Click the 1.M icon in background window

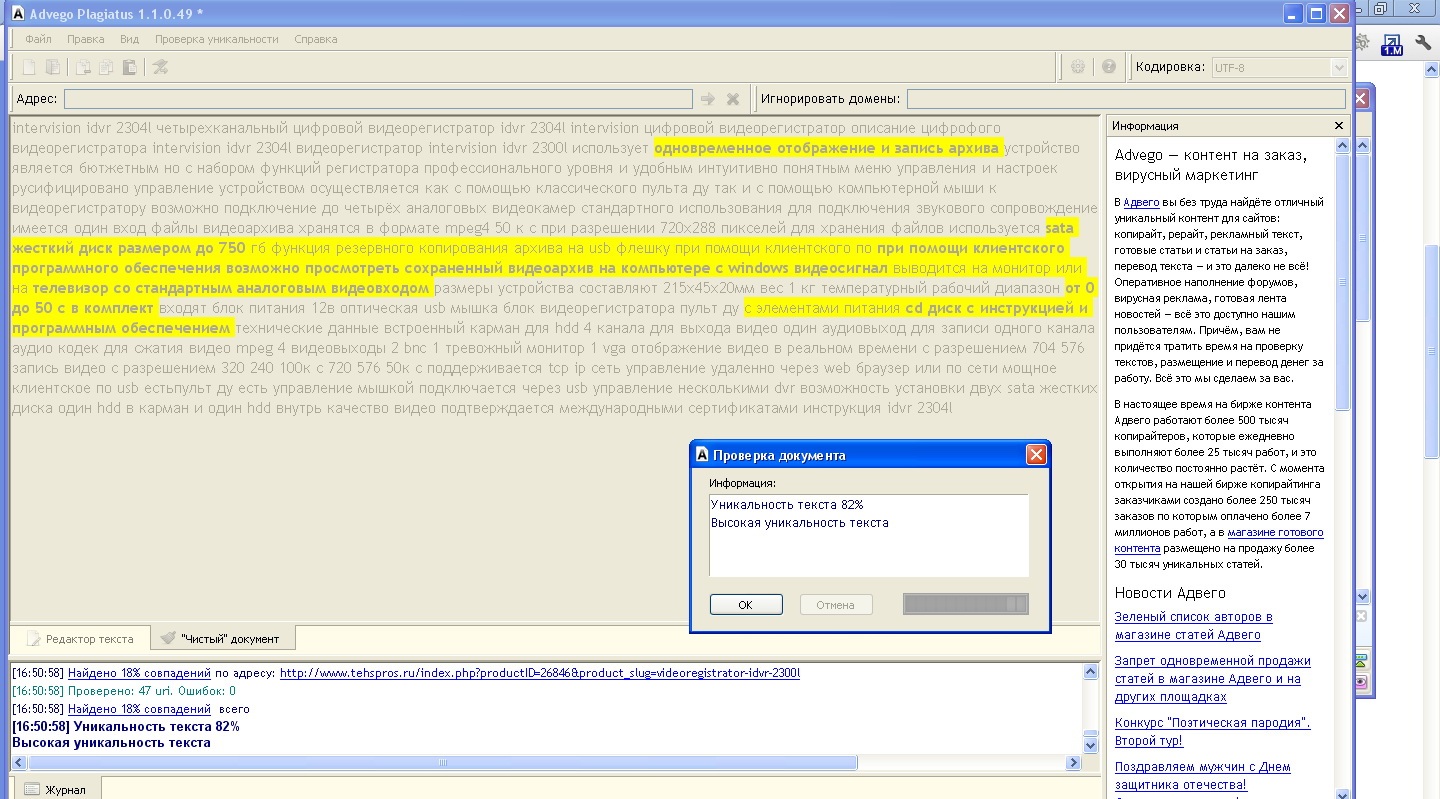(x=1392, y=44)
